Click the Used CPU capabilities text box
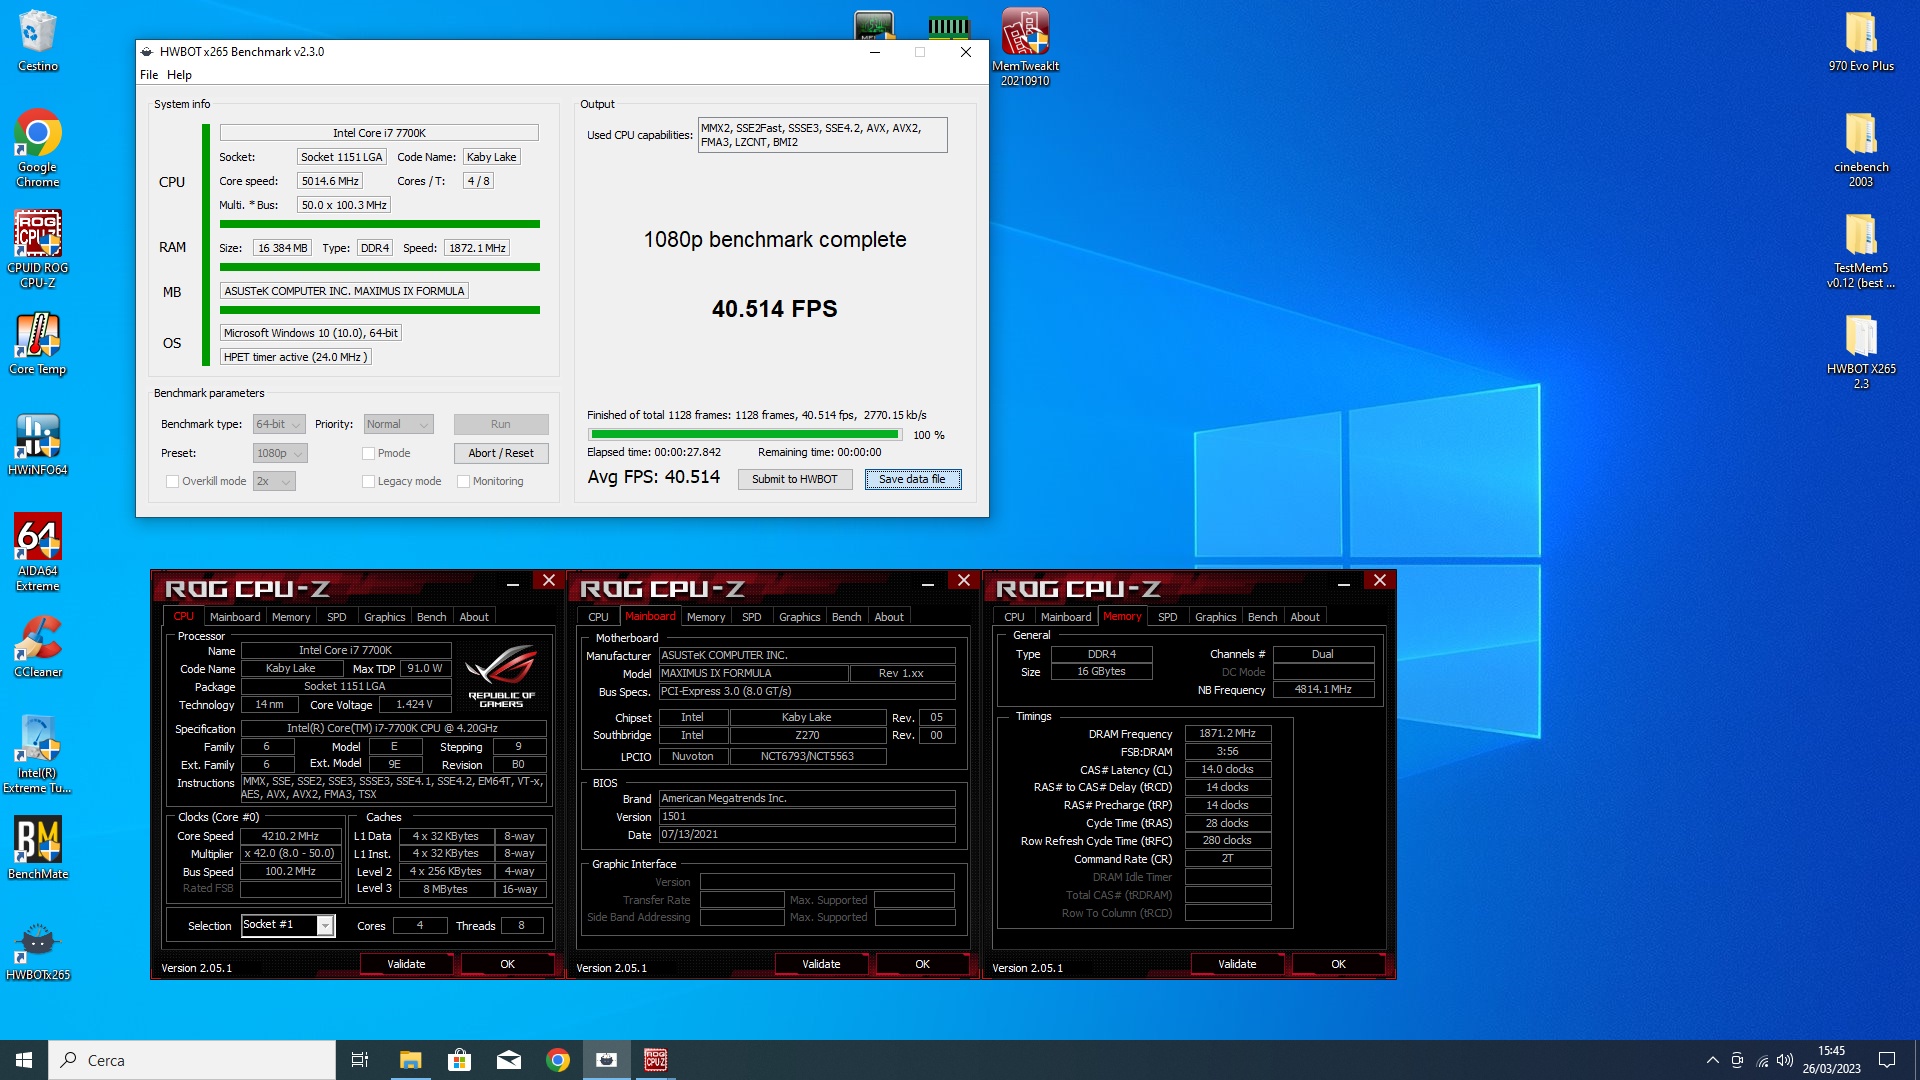This screenshot has width=1920, height=1080. pyautogui.click(x=822, y=135)
